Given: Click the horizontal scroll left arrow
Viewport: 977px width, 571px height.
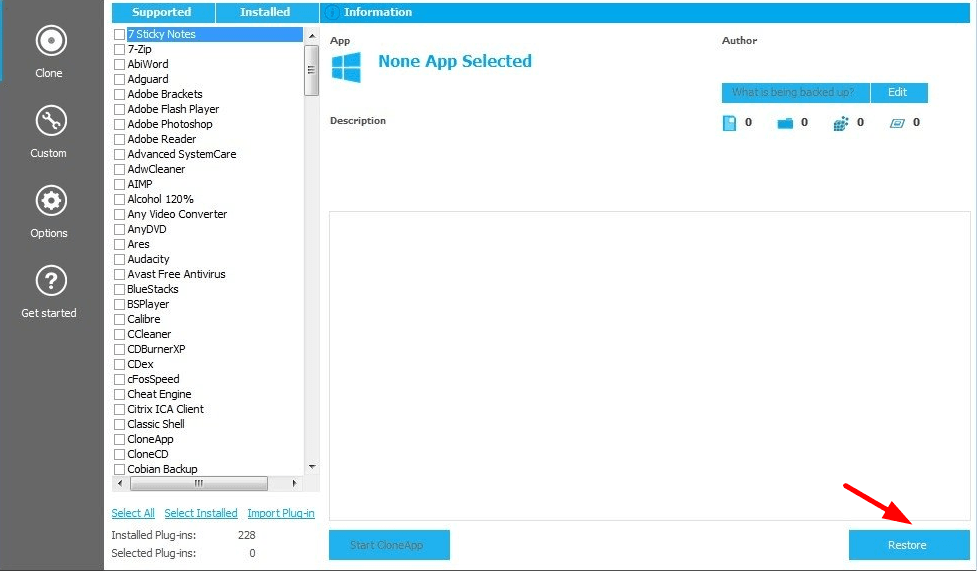Looking at the screenshot, I should (x=120, y=483).
